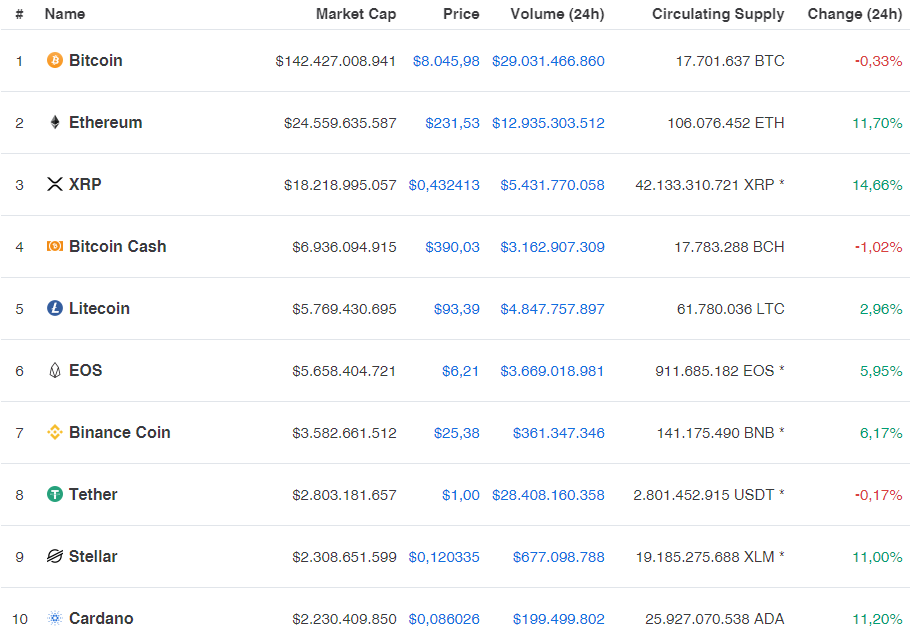This screenshot has height=636, width=910.
Task: Select supply value 17.701.637 BTC
Action: (730, 61)
